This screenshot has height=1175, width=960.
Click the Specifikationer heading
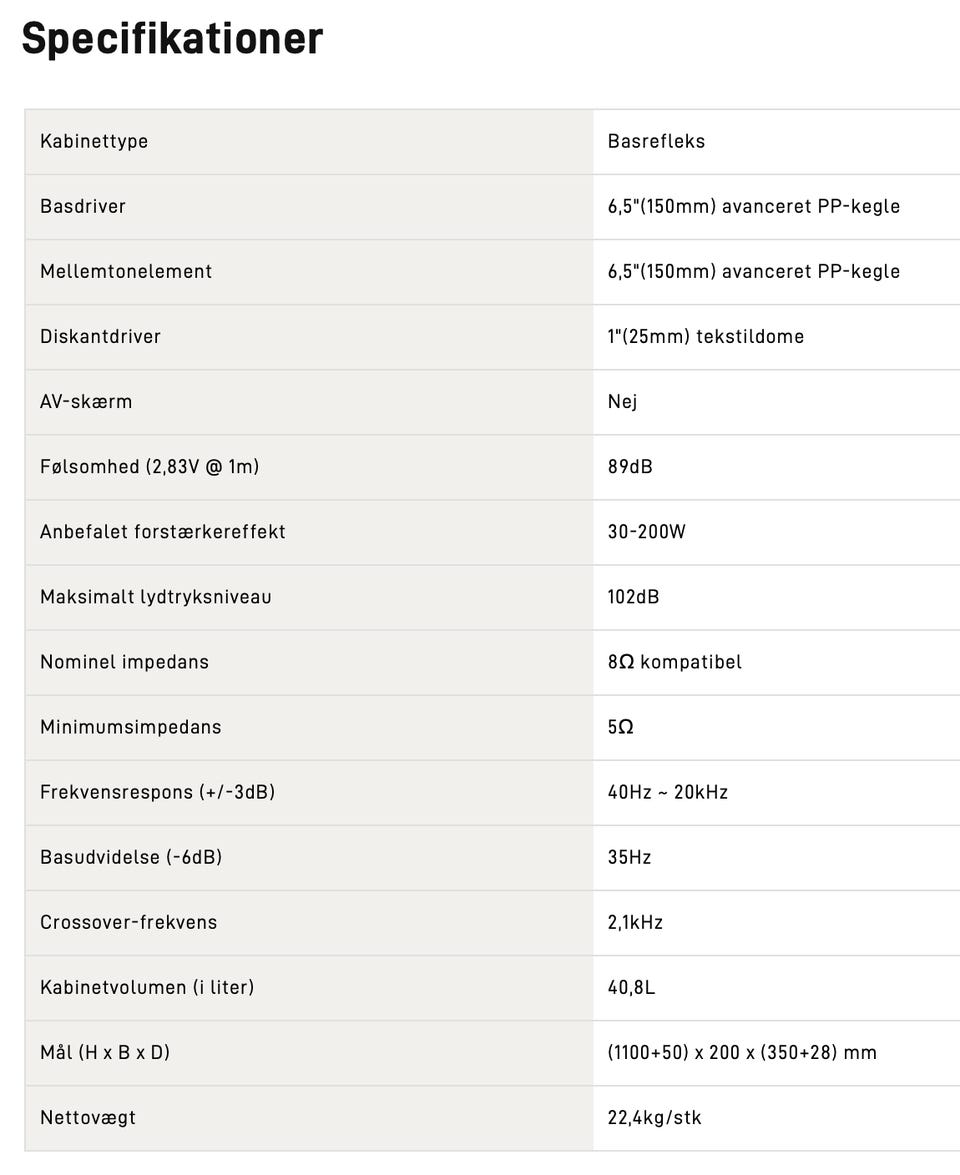pyautogui.click(x=172, y=39)
